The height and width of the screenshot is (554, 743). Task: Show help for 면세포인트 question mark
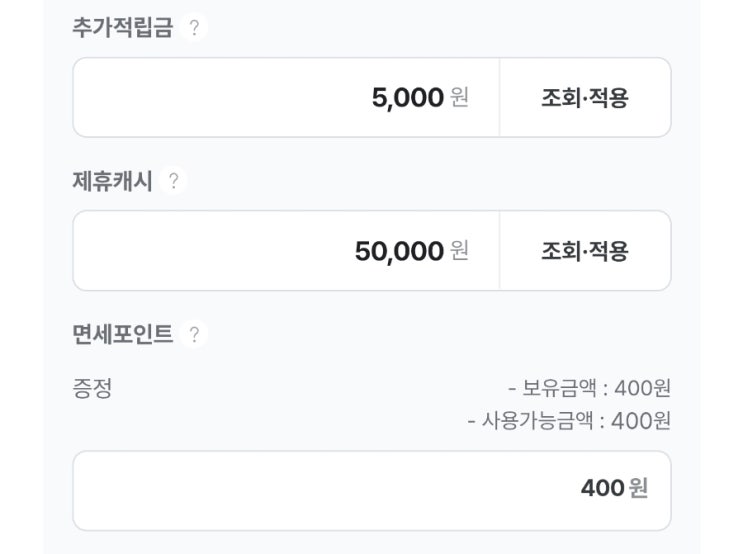(194, 334)
